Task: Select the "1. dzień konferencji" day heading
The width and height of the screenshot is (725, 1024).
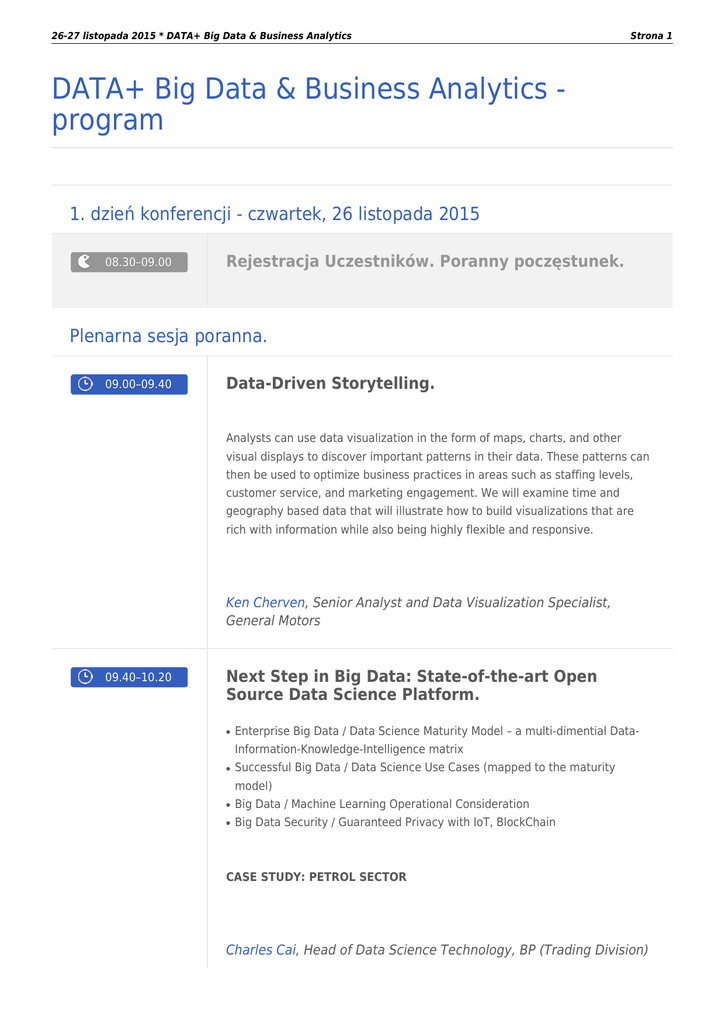Action: pyautogui.click(x=274, y=214)
